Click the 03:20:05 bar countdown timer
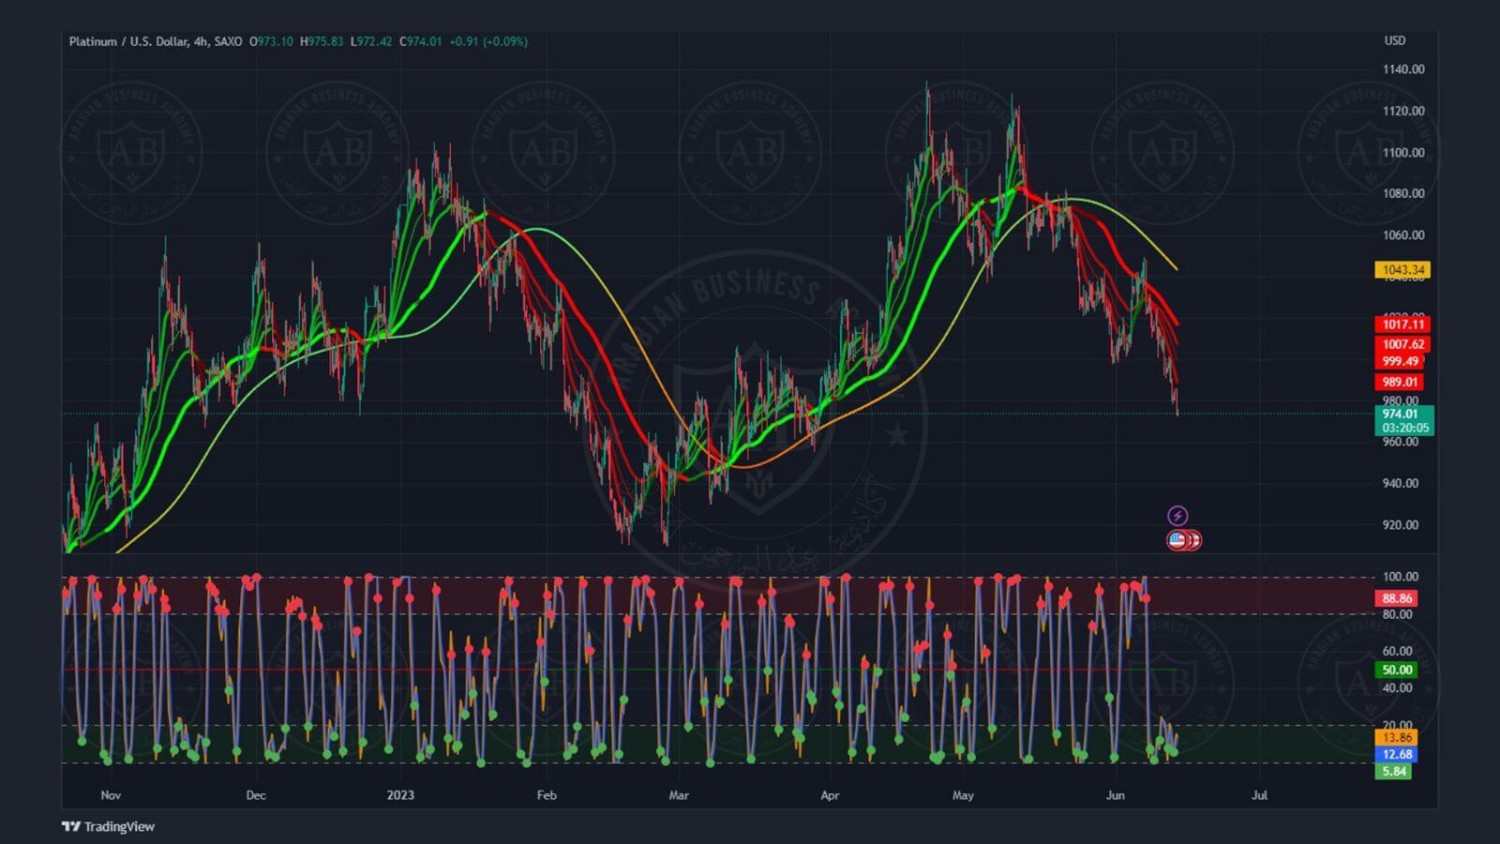This screenshot has height=844, width=1500. pos(1405,428)
